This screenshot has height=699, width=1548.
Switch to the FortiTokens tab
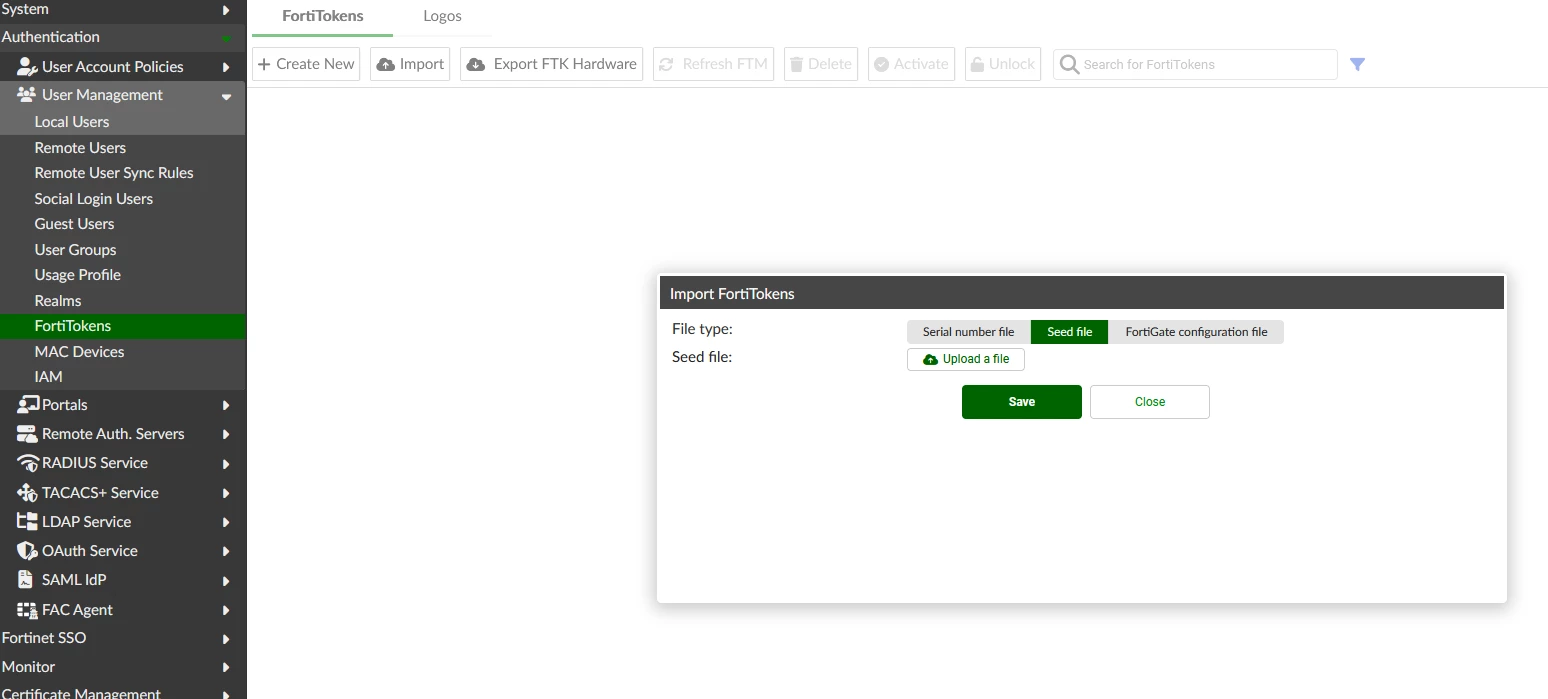click(x=322, y=16)
